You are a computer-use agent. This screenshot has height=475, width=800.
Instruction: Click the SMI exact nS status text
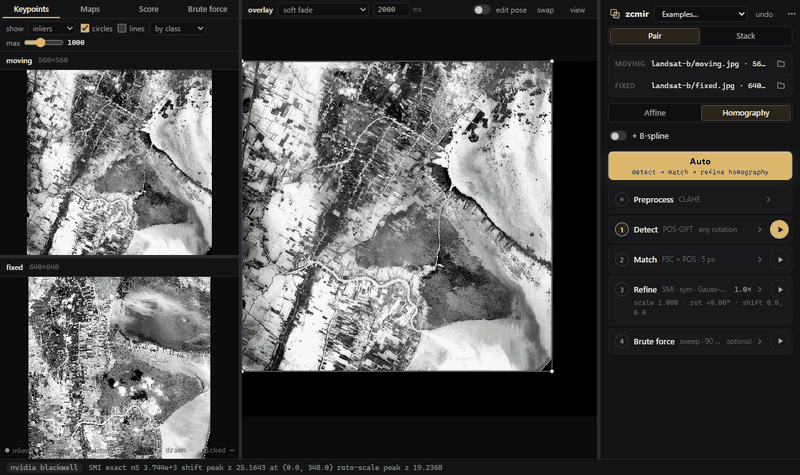(265, 467)
